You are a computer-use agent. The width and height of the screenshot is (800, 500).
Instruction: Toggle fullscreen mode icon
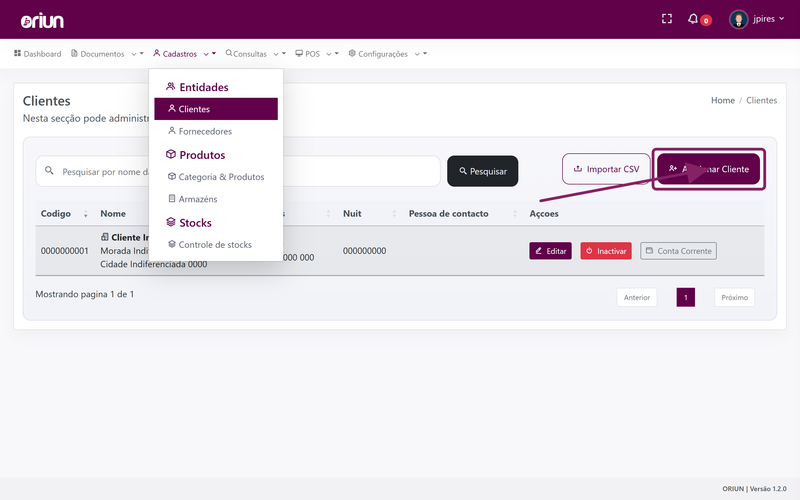[667, 19]
